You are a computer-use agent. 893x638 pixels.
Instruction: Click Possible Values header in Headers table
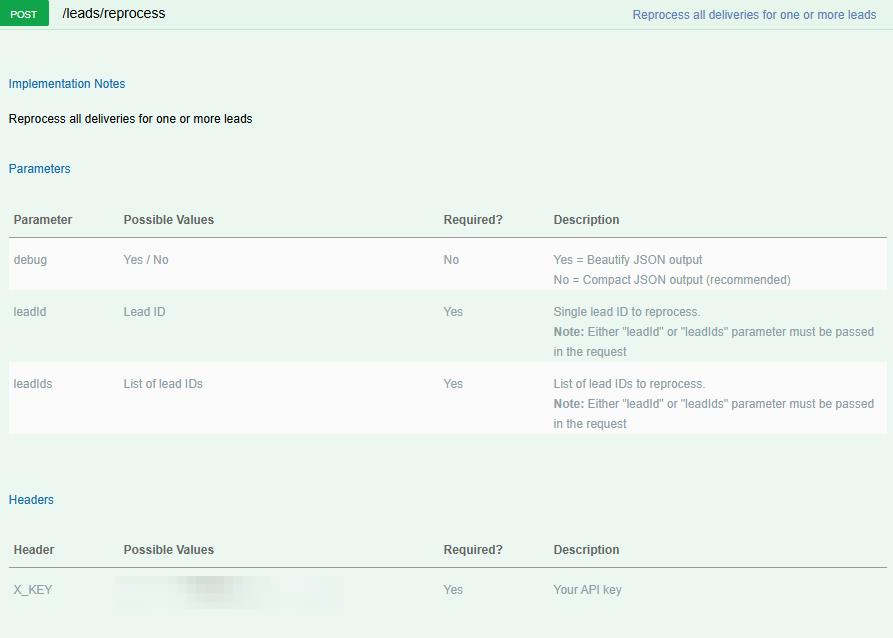point(169,550)
